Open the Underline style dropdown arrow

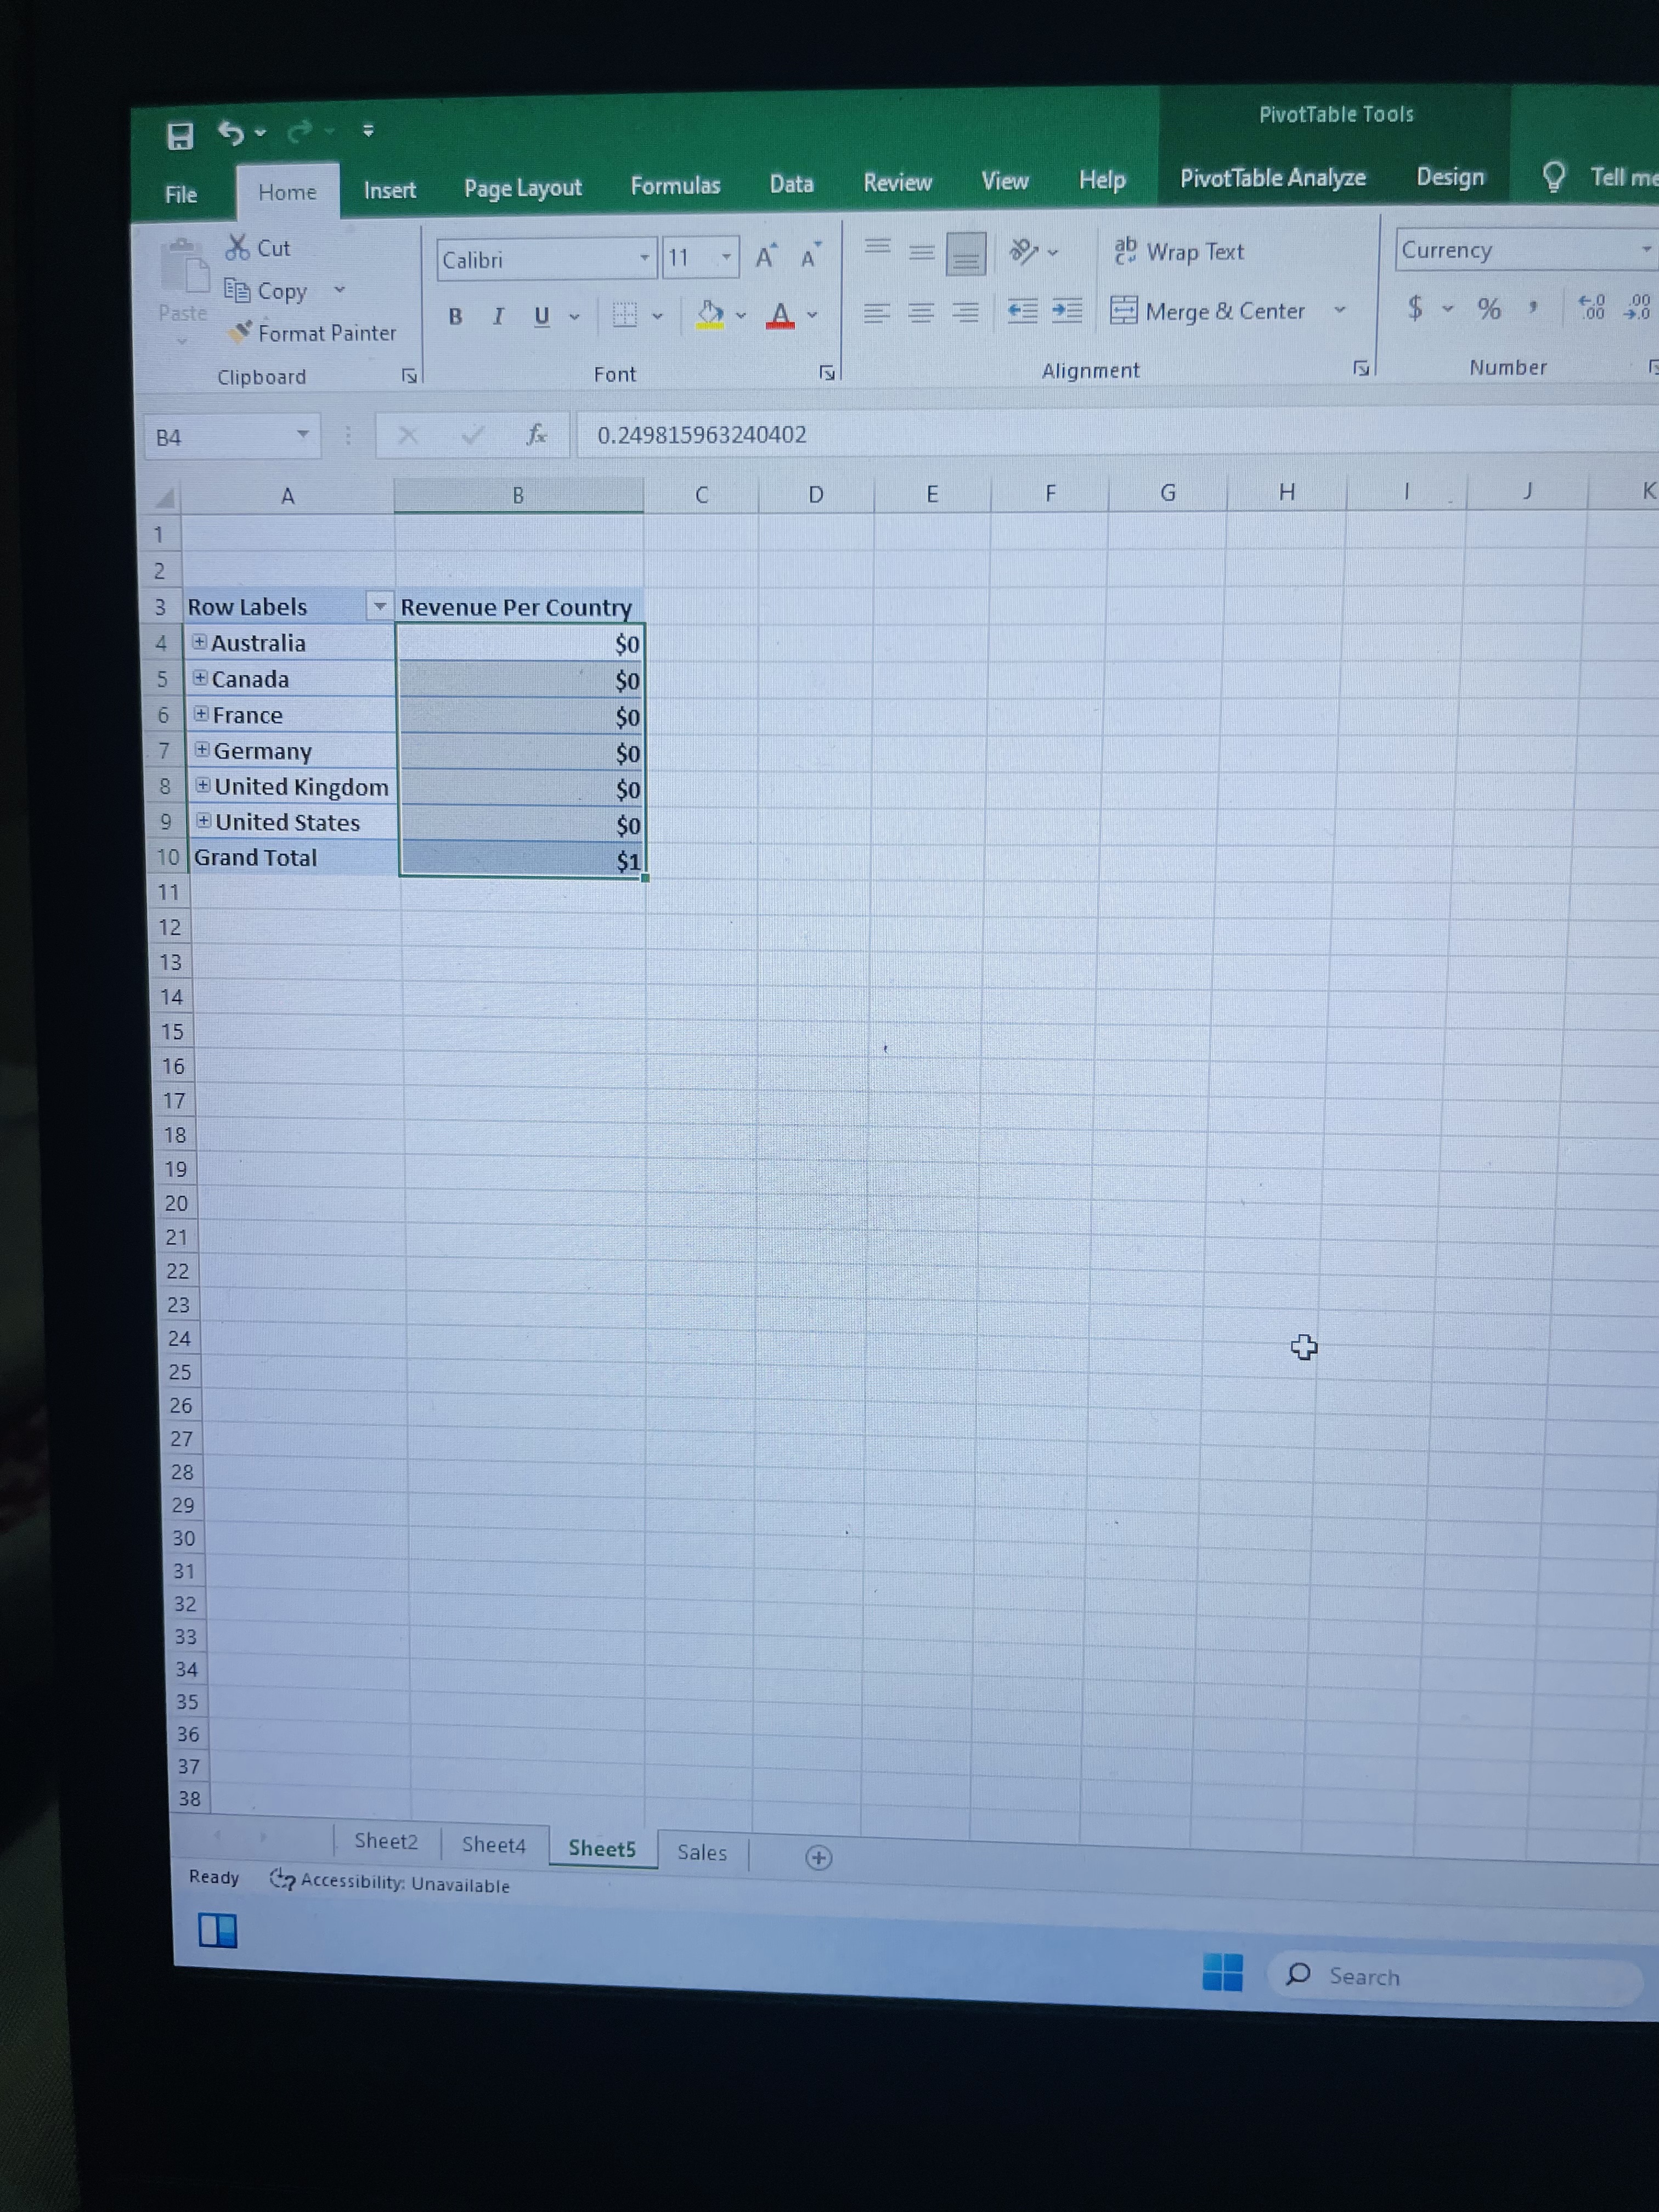[x=575, y=317]
